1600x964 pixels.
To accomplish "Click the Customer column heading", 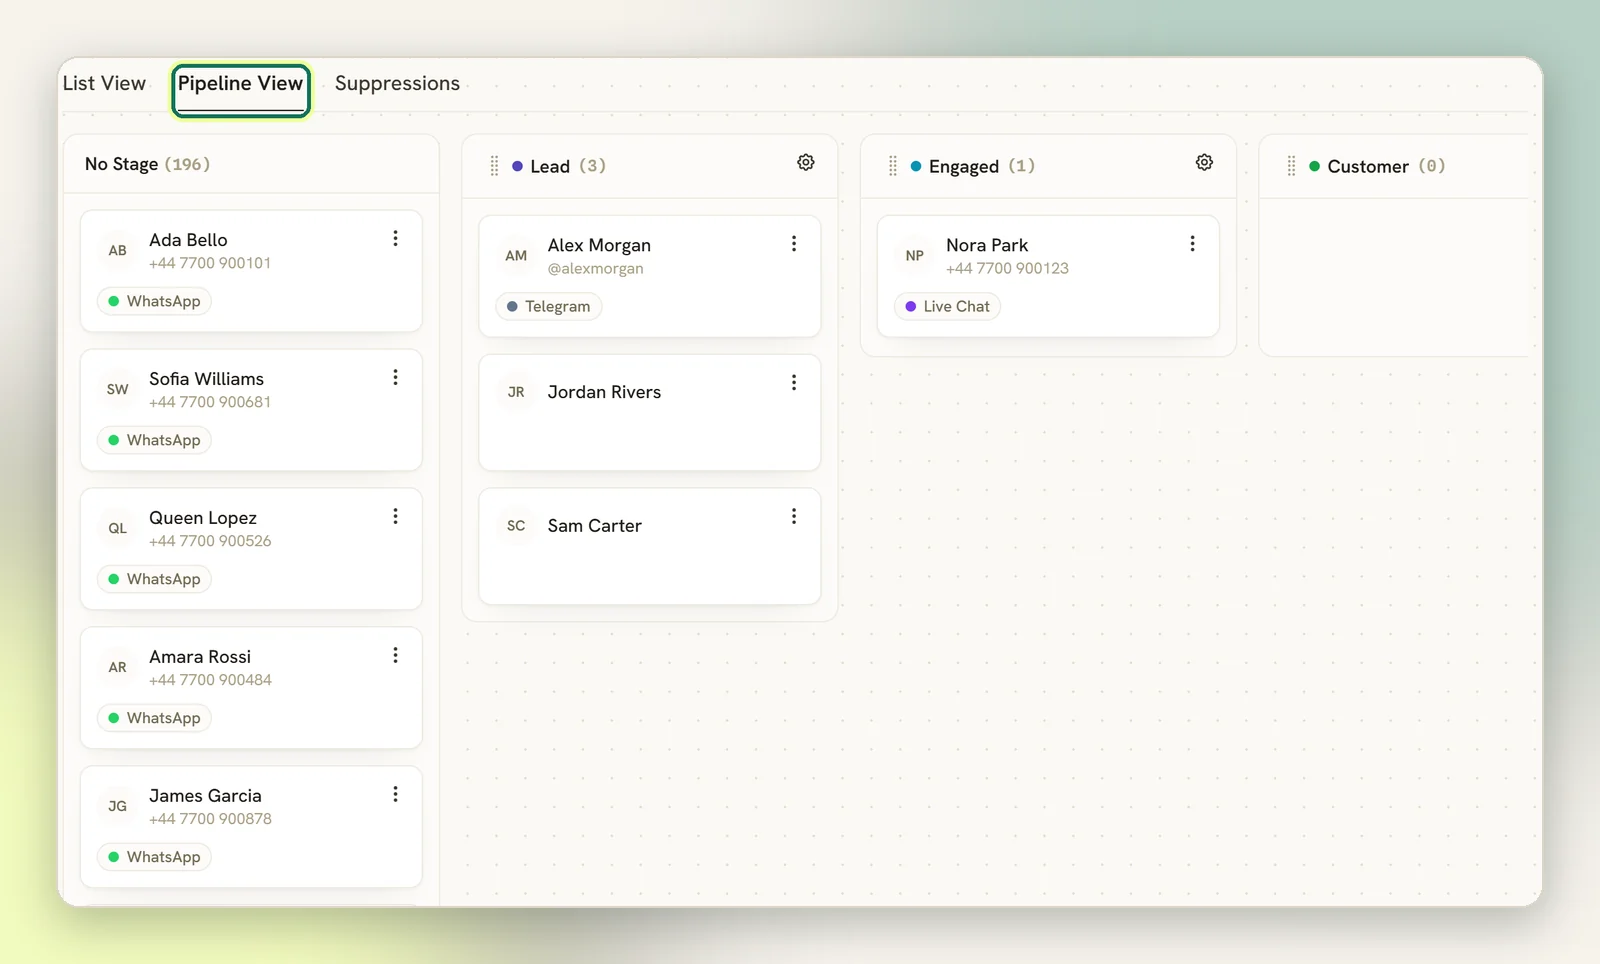I will tap(1386, 166).
